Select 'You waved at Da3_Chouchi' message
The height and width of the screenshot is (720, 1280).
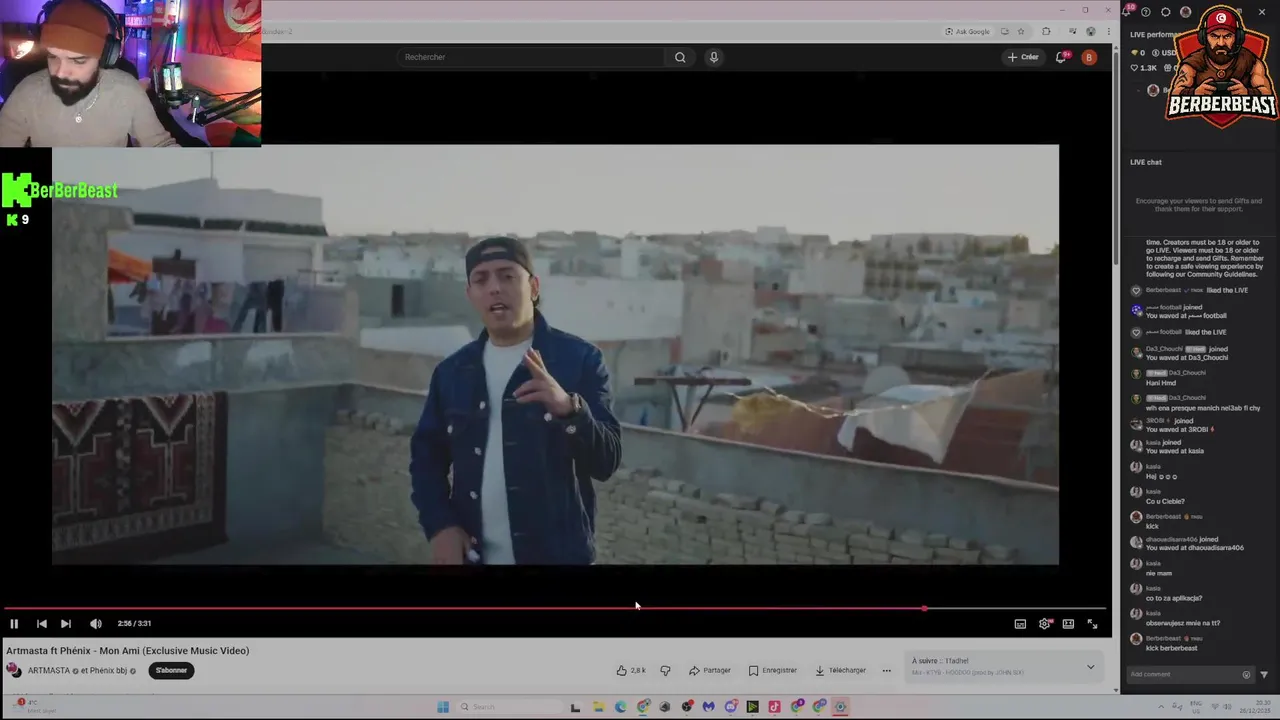tap(1187, 357)
